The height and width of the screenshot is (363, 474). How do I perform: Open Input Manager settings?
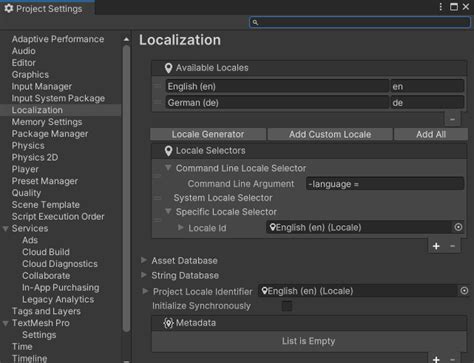tap(42, 87)
